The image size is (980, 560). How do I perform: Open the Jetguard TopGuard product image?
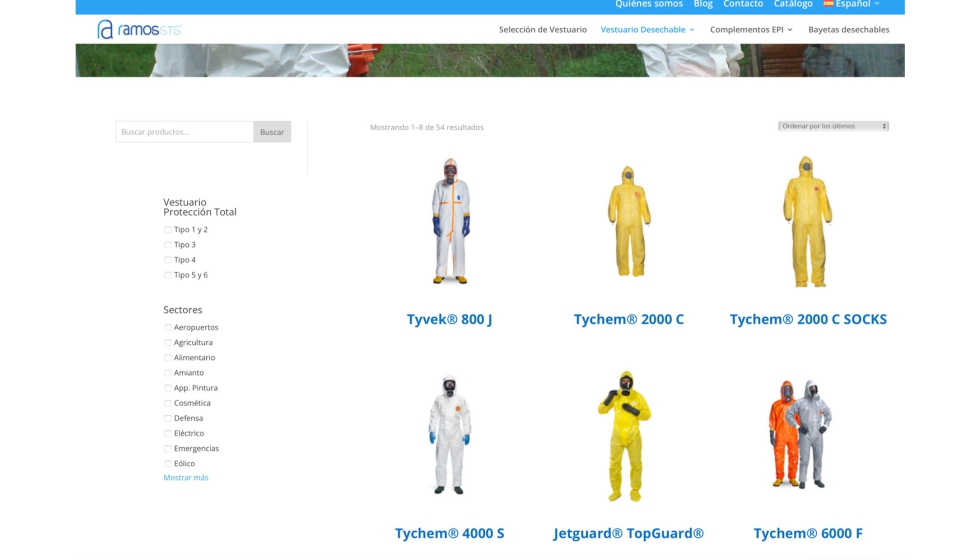point(629,435)
